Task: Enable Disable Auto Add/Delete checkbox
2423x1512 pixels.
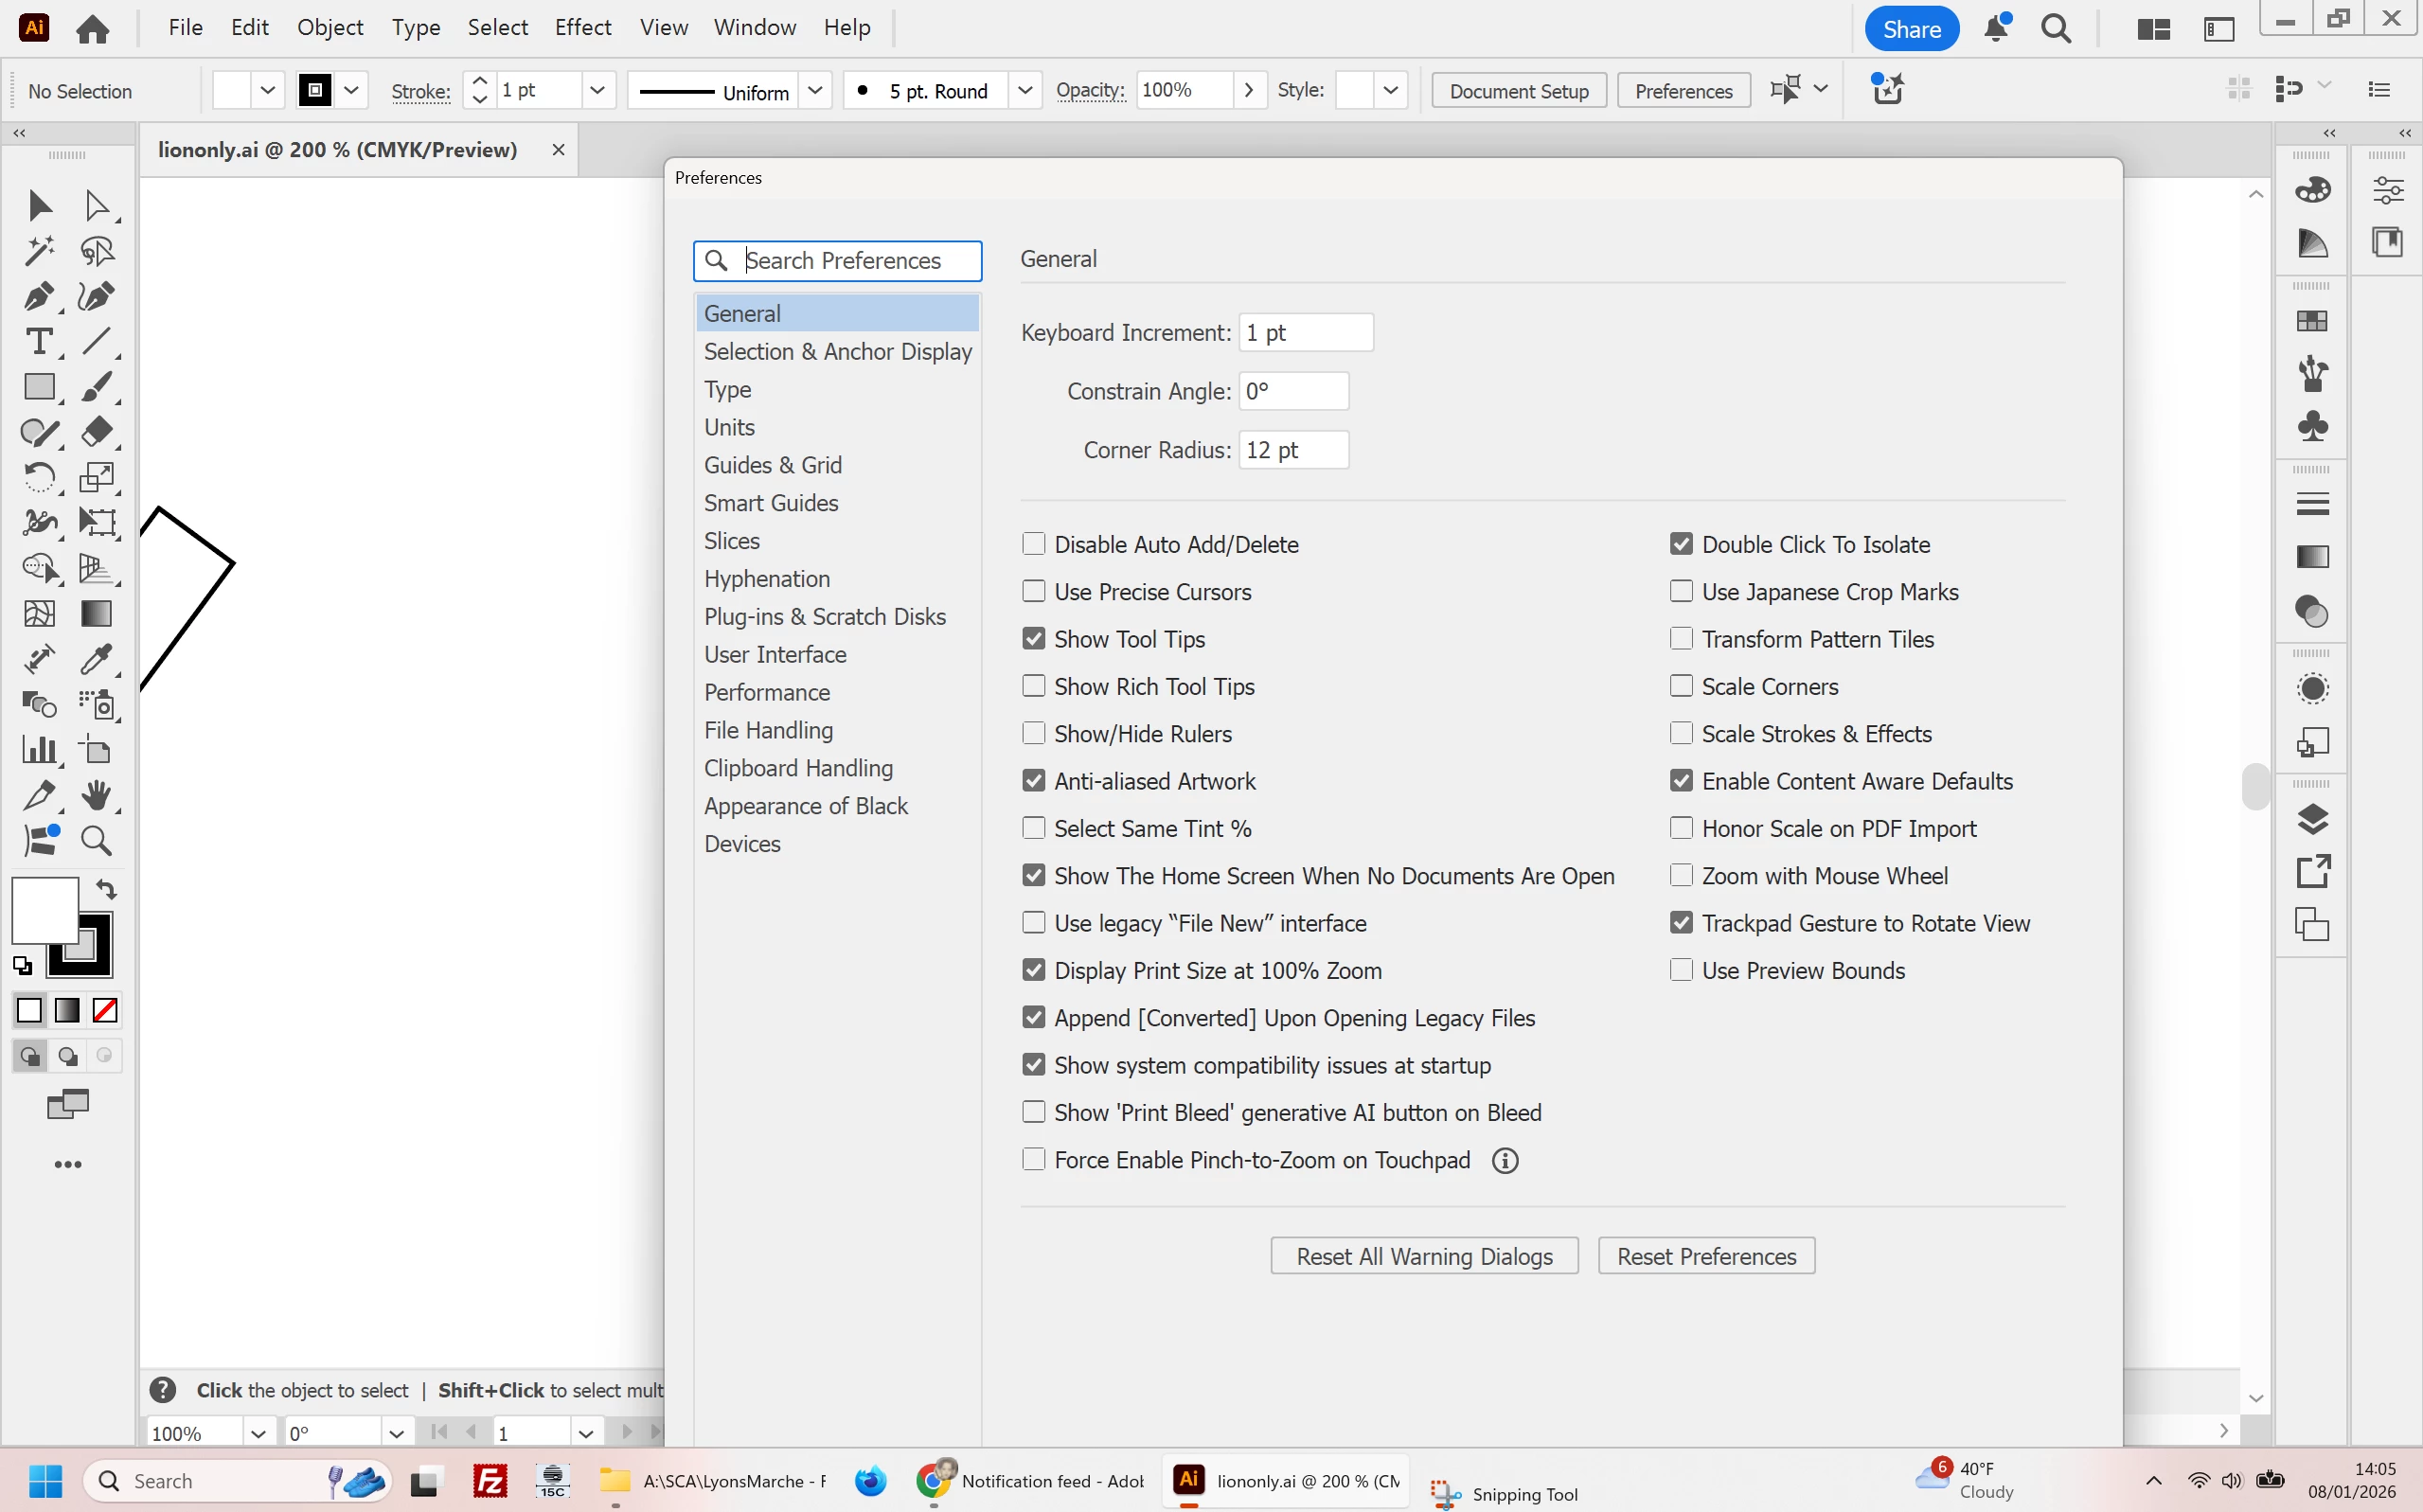Action: point(1034,544)
